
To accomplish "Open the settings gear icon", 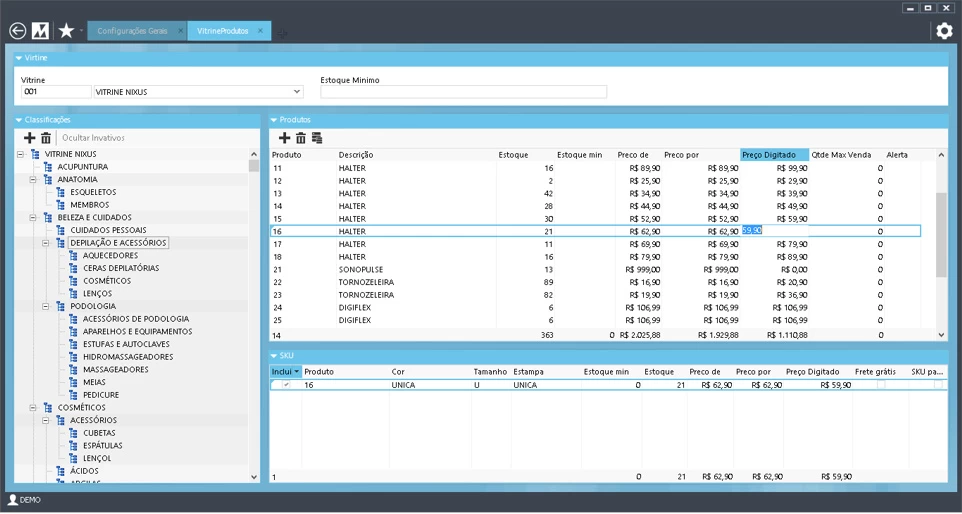I will (944, 31).
